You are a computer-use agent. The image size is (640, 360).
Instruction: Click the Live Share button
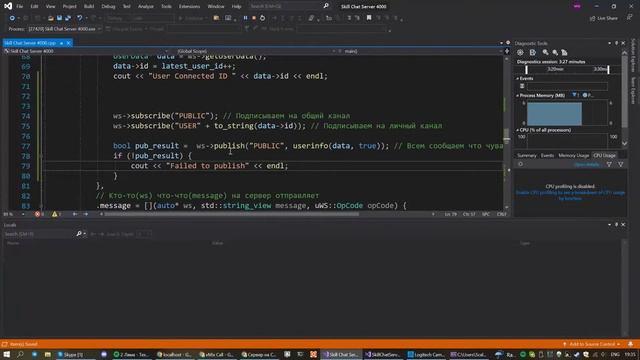(x=604, y=18)
